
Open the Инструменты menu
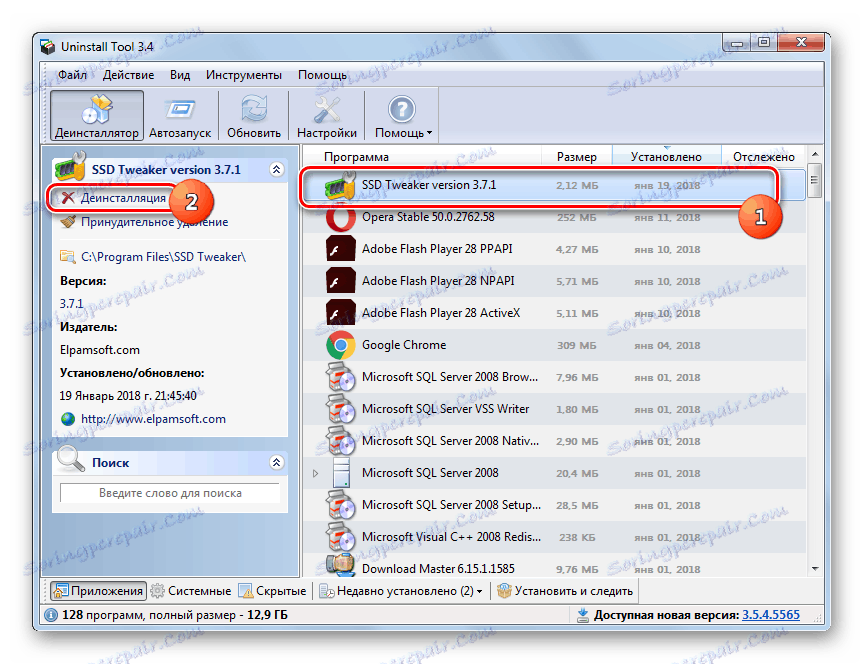244,75
